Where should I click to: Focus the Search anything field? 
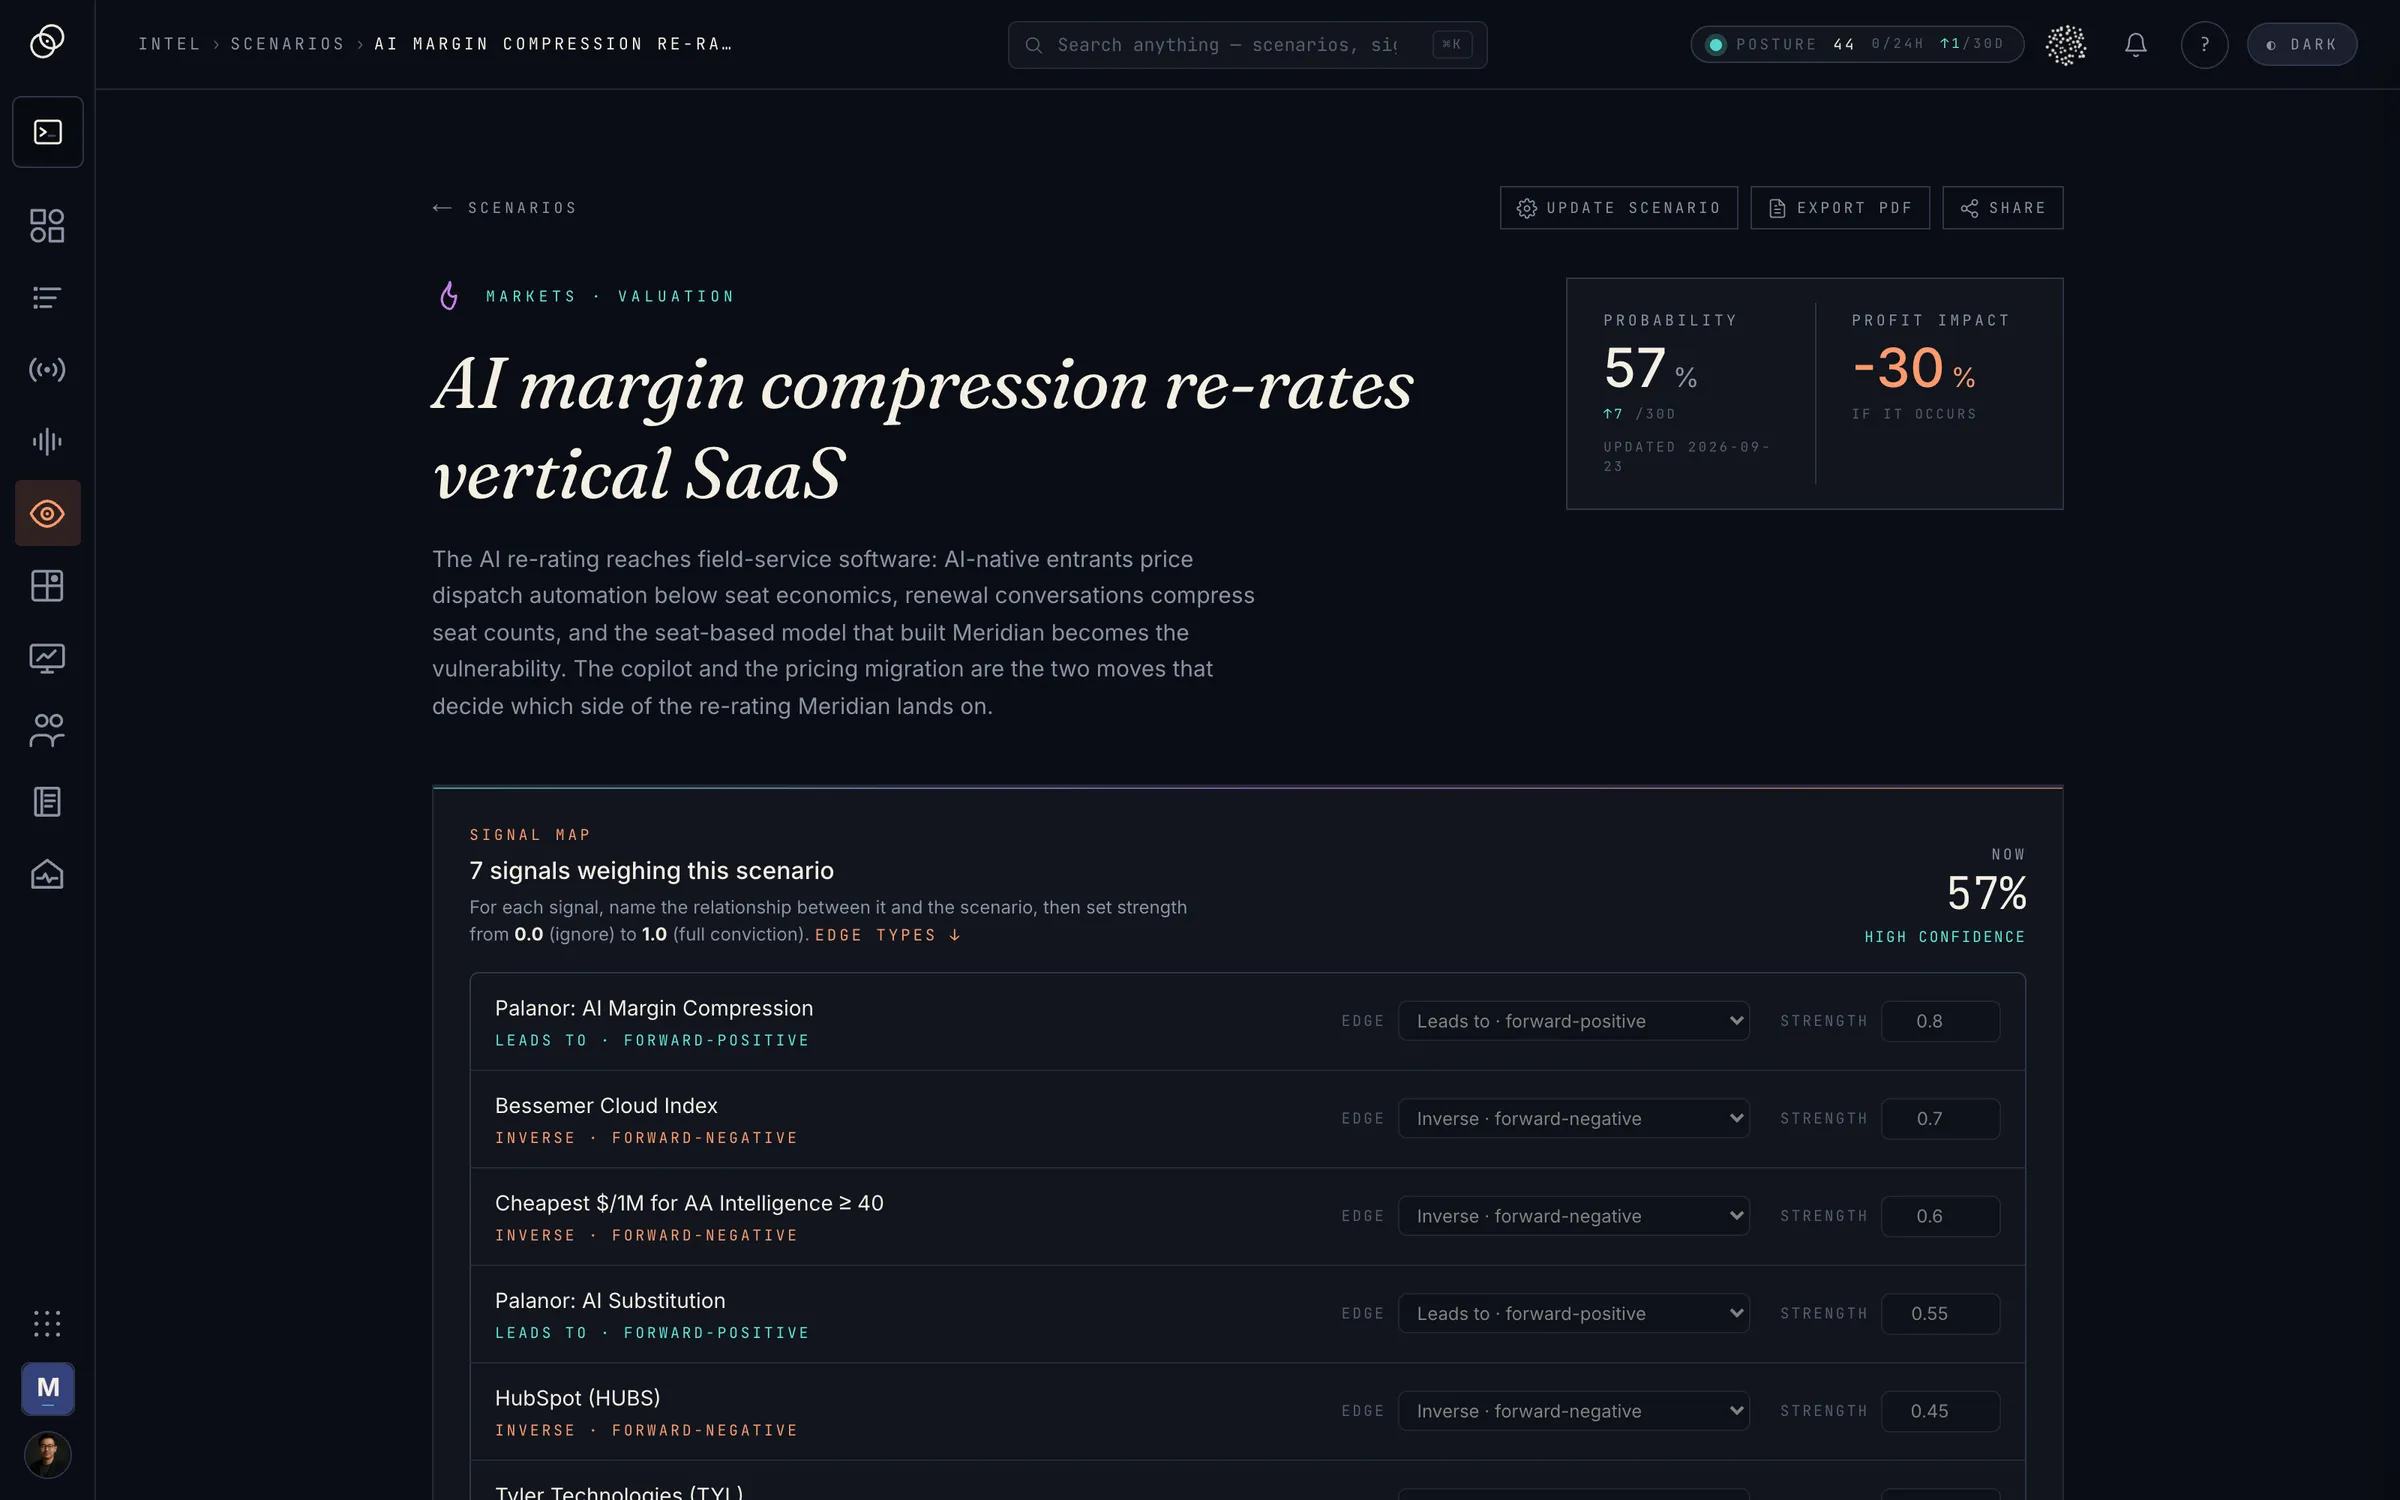pos(1247,45)
